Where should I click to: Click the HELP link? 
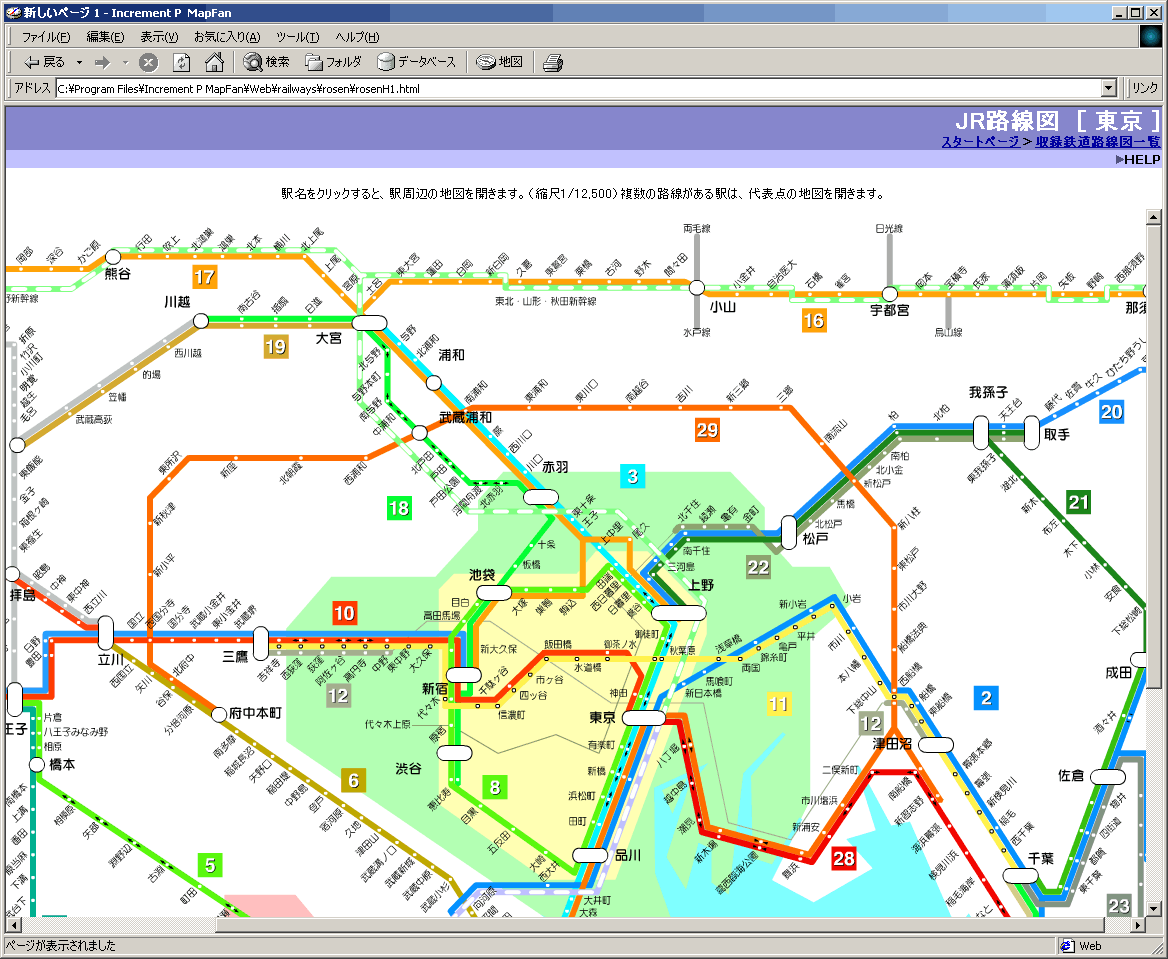(1137, 160)
